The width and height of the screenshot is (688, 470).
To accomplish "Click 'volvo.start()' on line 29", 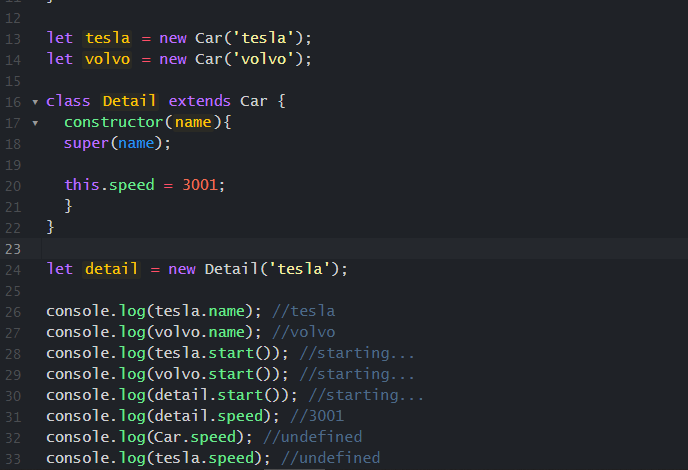I will click(x=213, y=374).
